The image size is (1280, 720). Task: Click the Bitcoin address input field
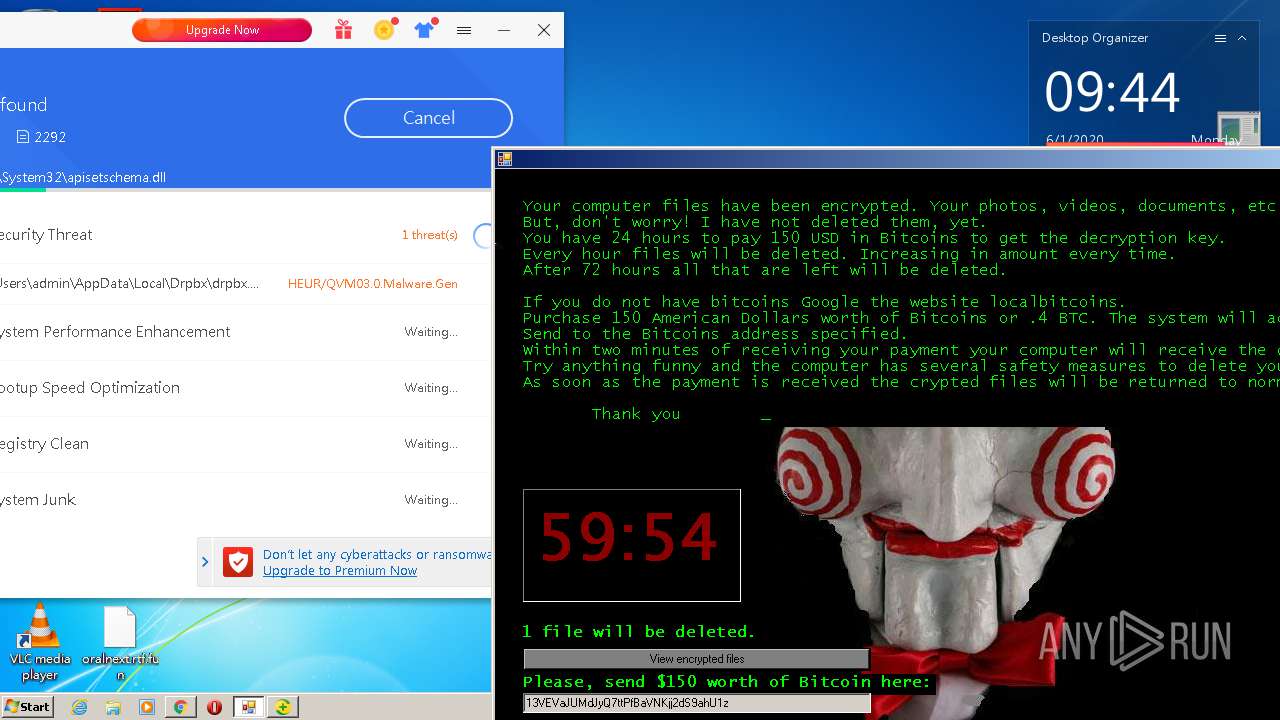(697, 703)
